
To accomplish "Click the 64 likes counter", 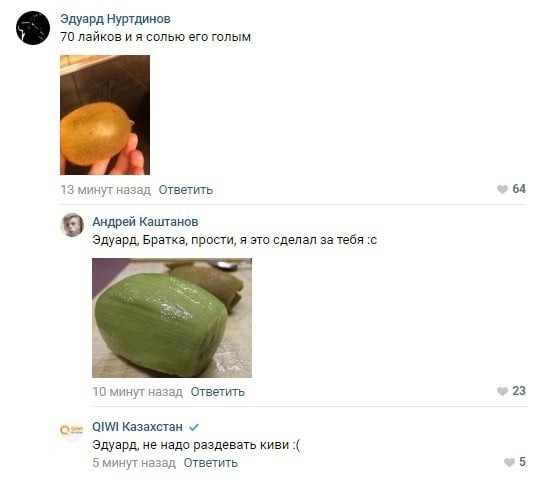I will coord(519,189).
